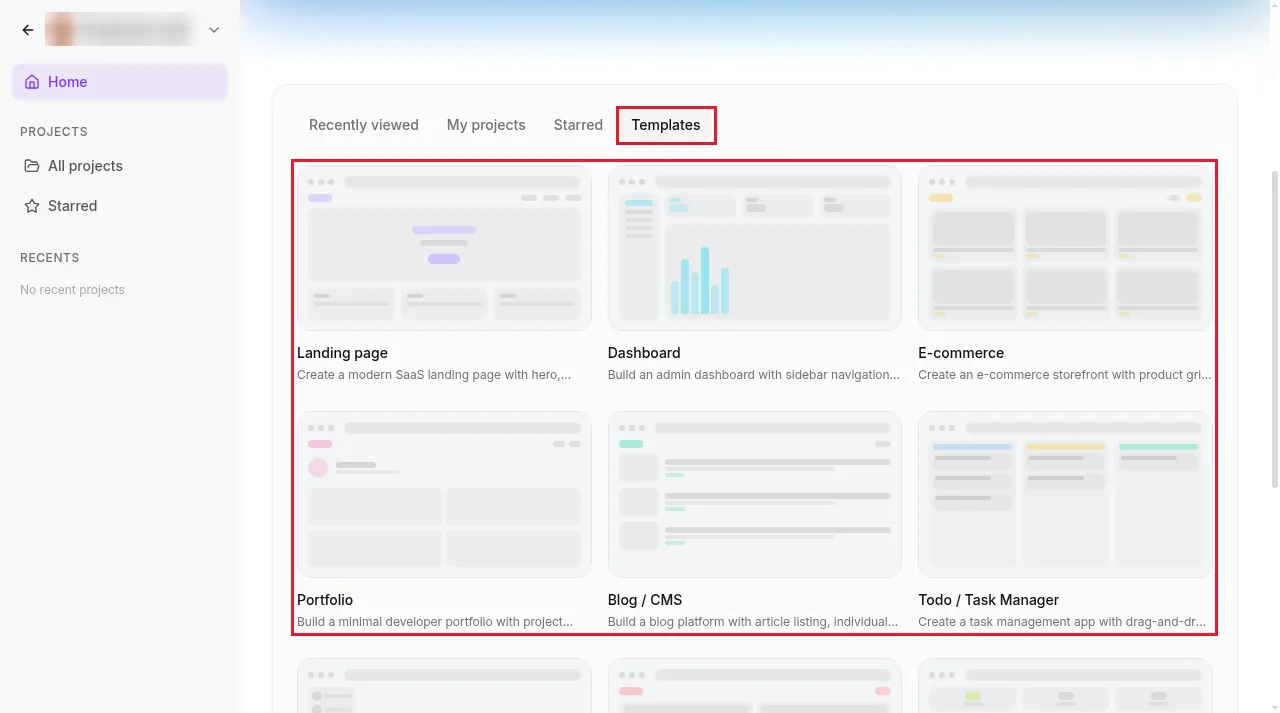Click 'Create a task management app' description
This screenshot has height=713, width=1280.
[1062, 622]
